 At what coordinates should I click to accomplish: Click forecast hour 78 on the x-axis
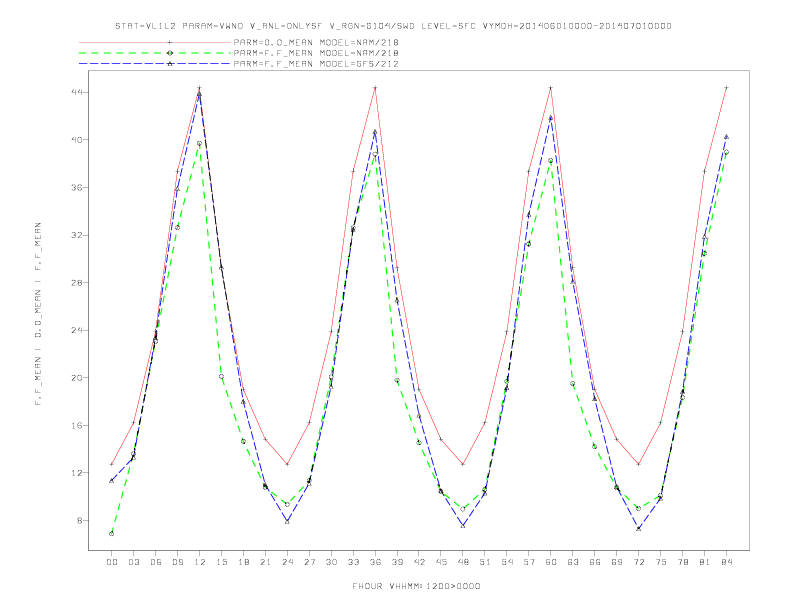pos(683,562)
